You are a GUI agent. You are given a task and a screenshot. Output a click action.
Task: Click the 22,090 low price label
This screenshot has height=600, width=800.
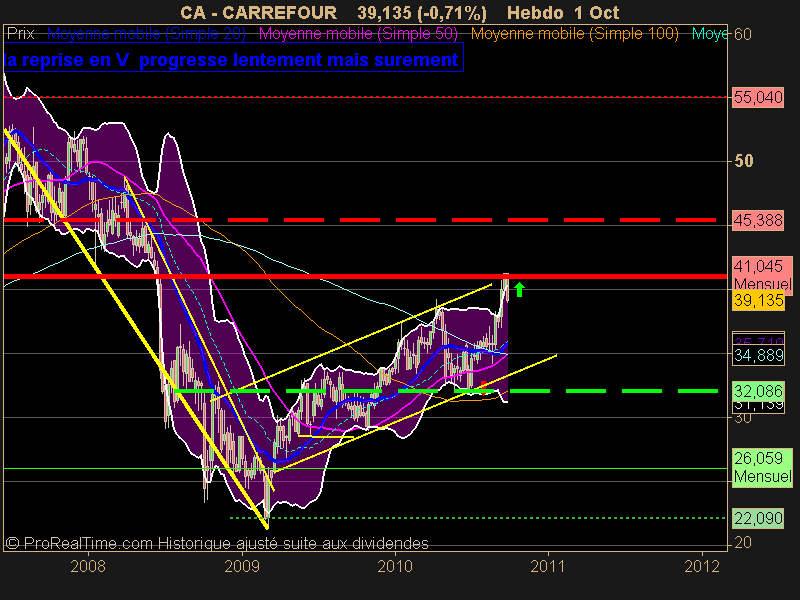click(x=758, y=518)
